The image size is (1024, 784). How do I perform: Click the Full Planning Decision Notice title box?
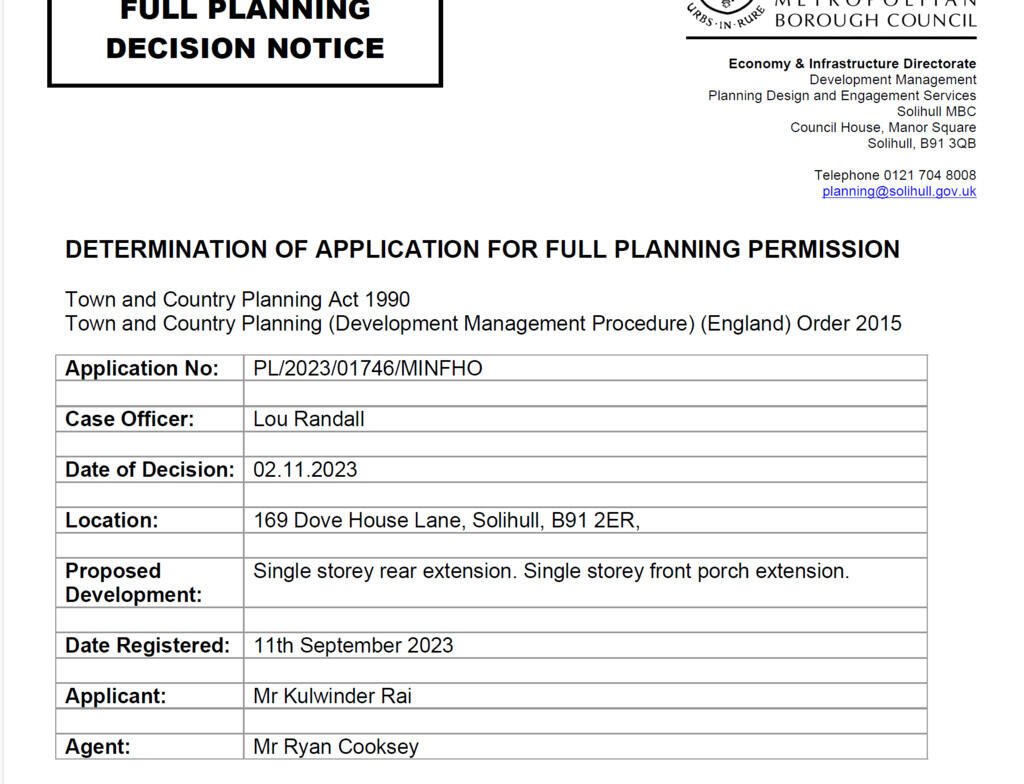pos(245,39)
